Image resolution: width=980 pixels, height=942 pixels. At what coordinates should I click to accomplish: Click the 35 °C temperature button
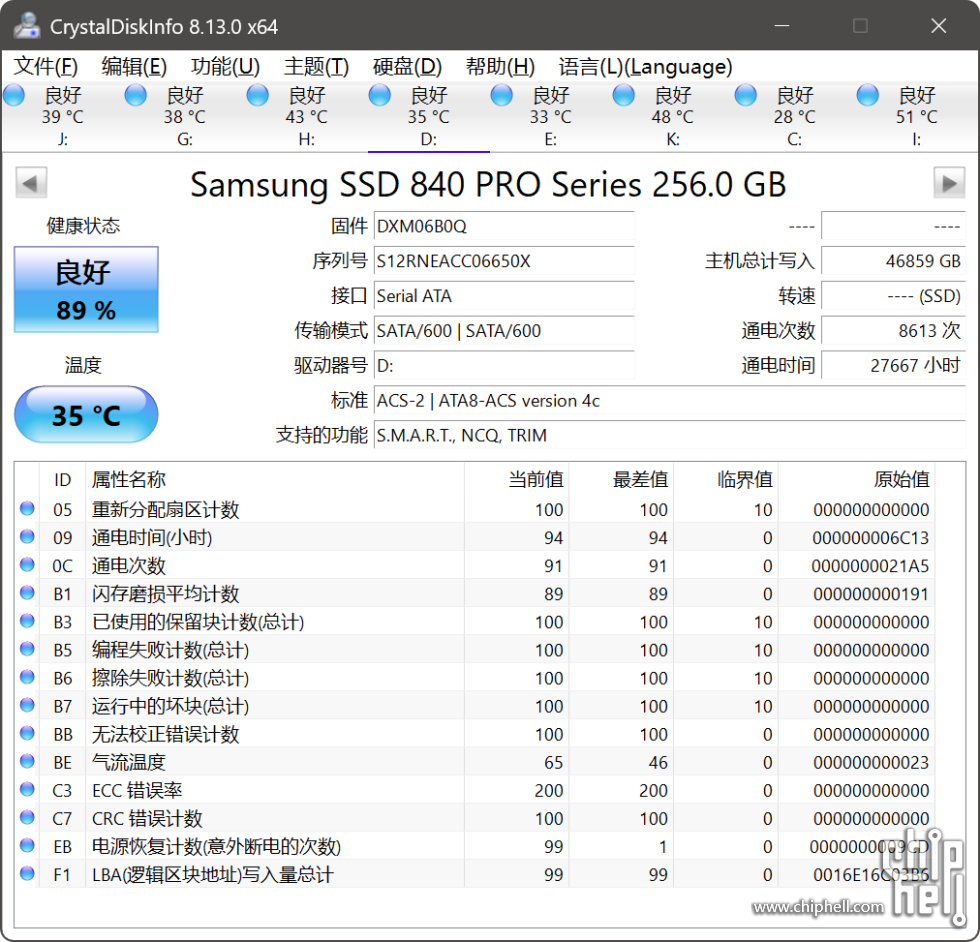click(86, 414)
